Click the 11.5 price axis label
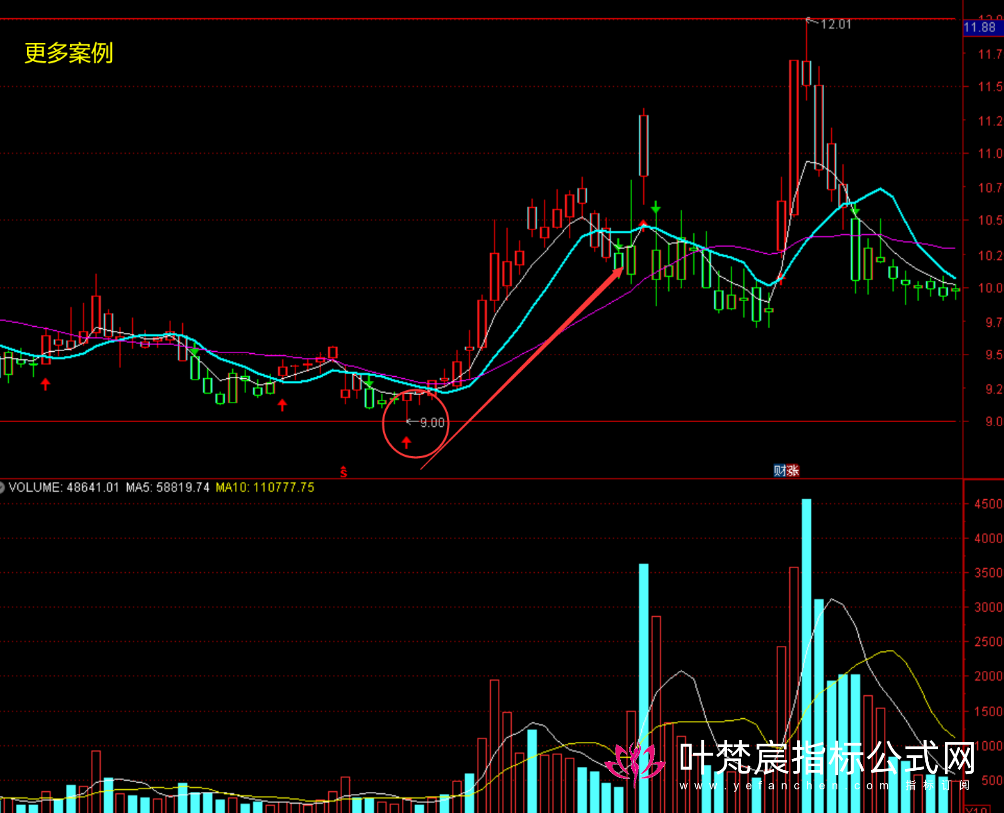The height and width of the screenshot is (813, 1004). click(x=990, y=86)
